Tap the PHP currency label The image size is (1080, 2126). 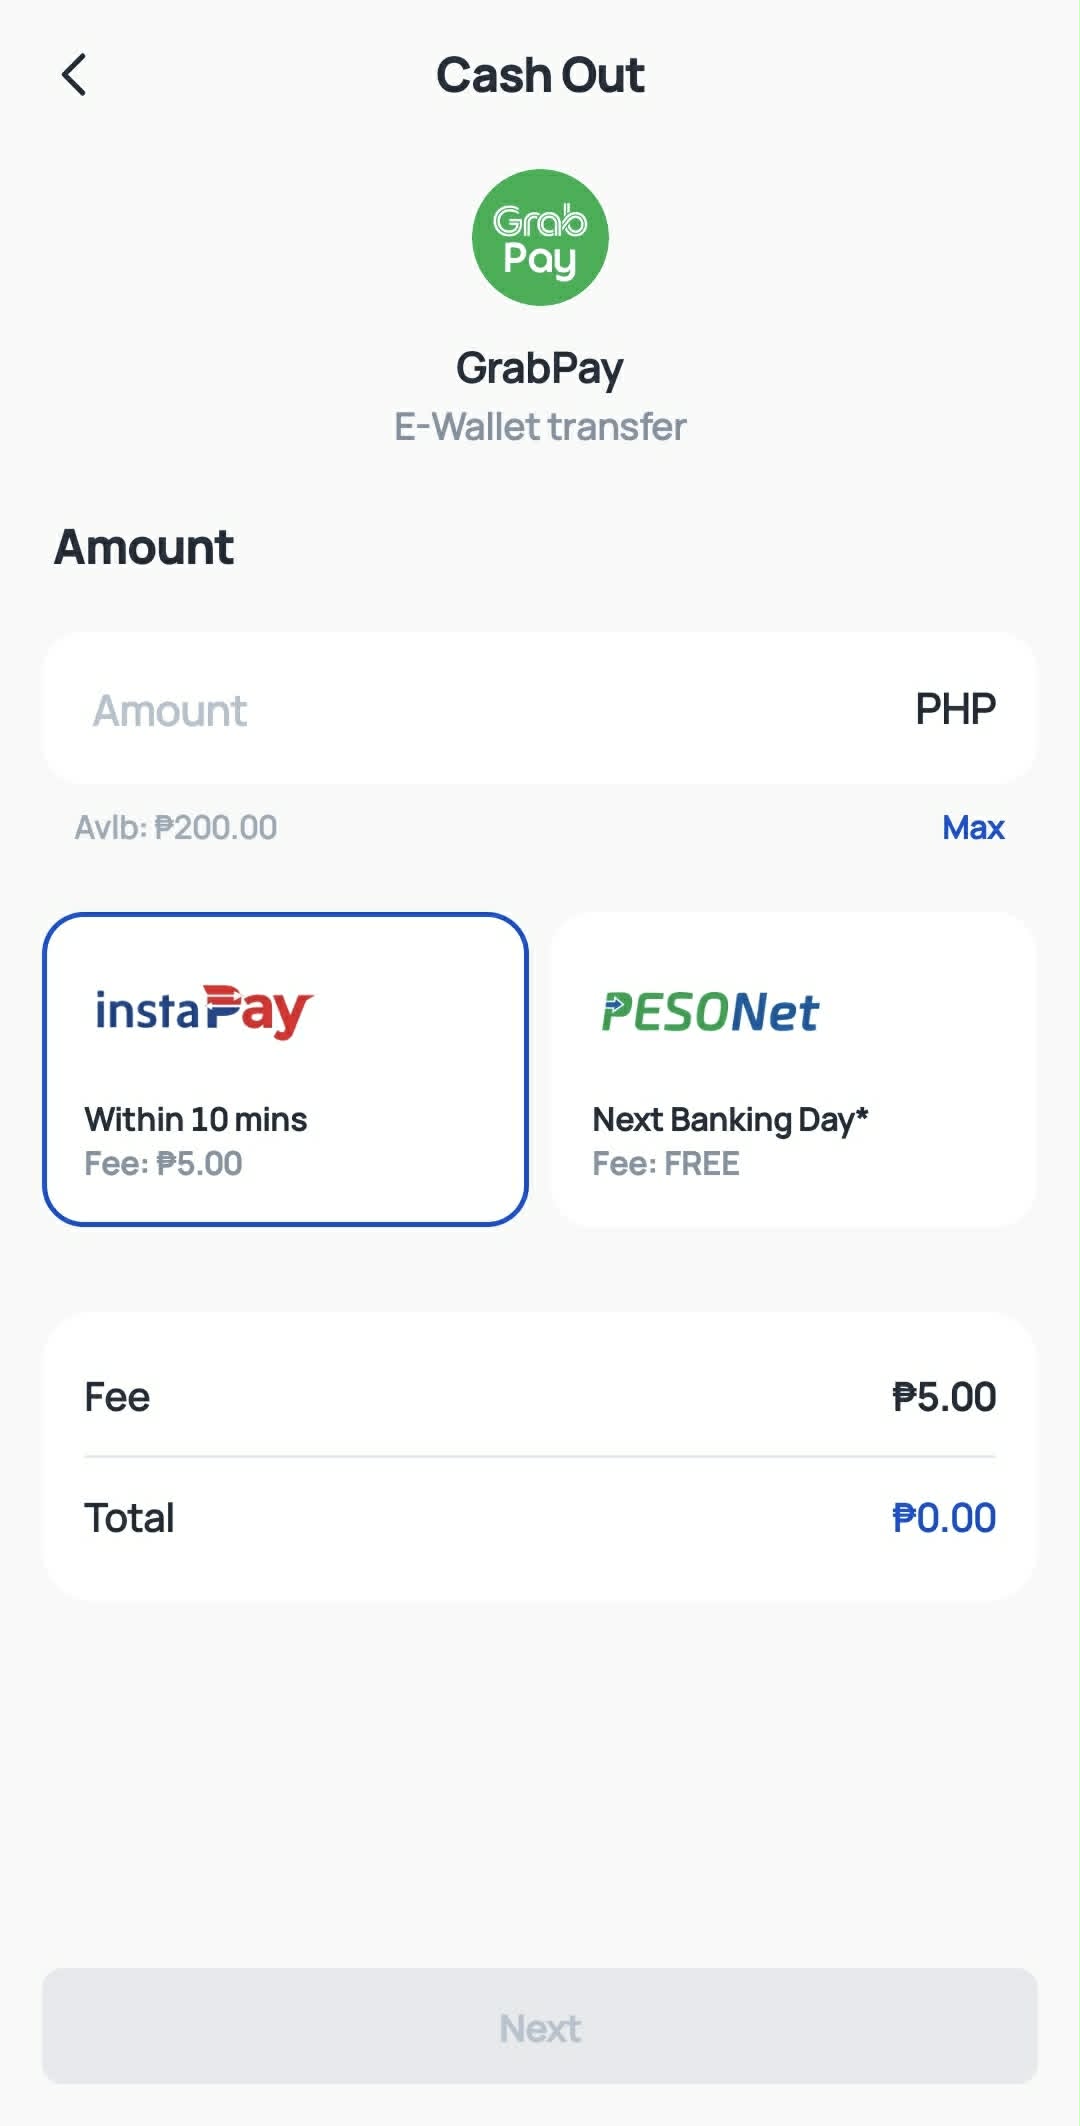tap(955, 709)
